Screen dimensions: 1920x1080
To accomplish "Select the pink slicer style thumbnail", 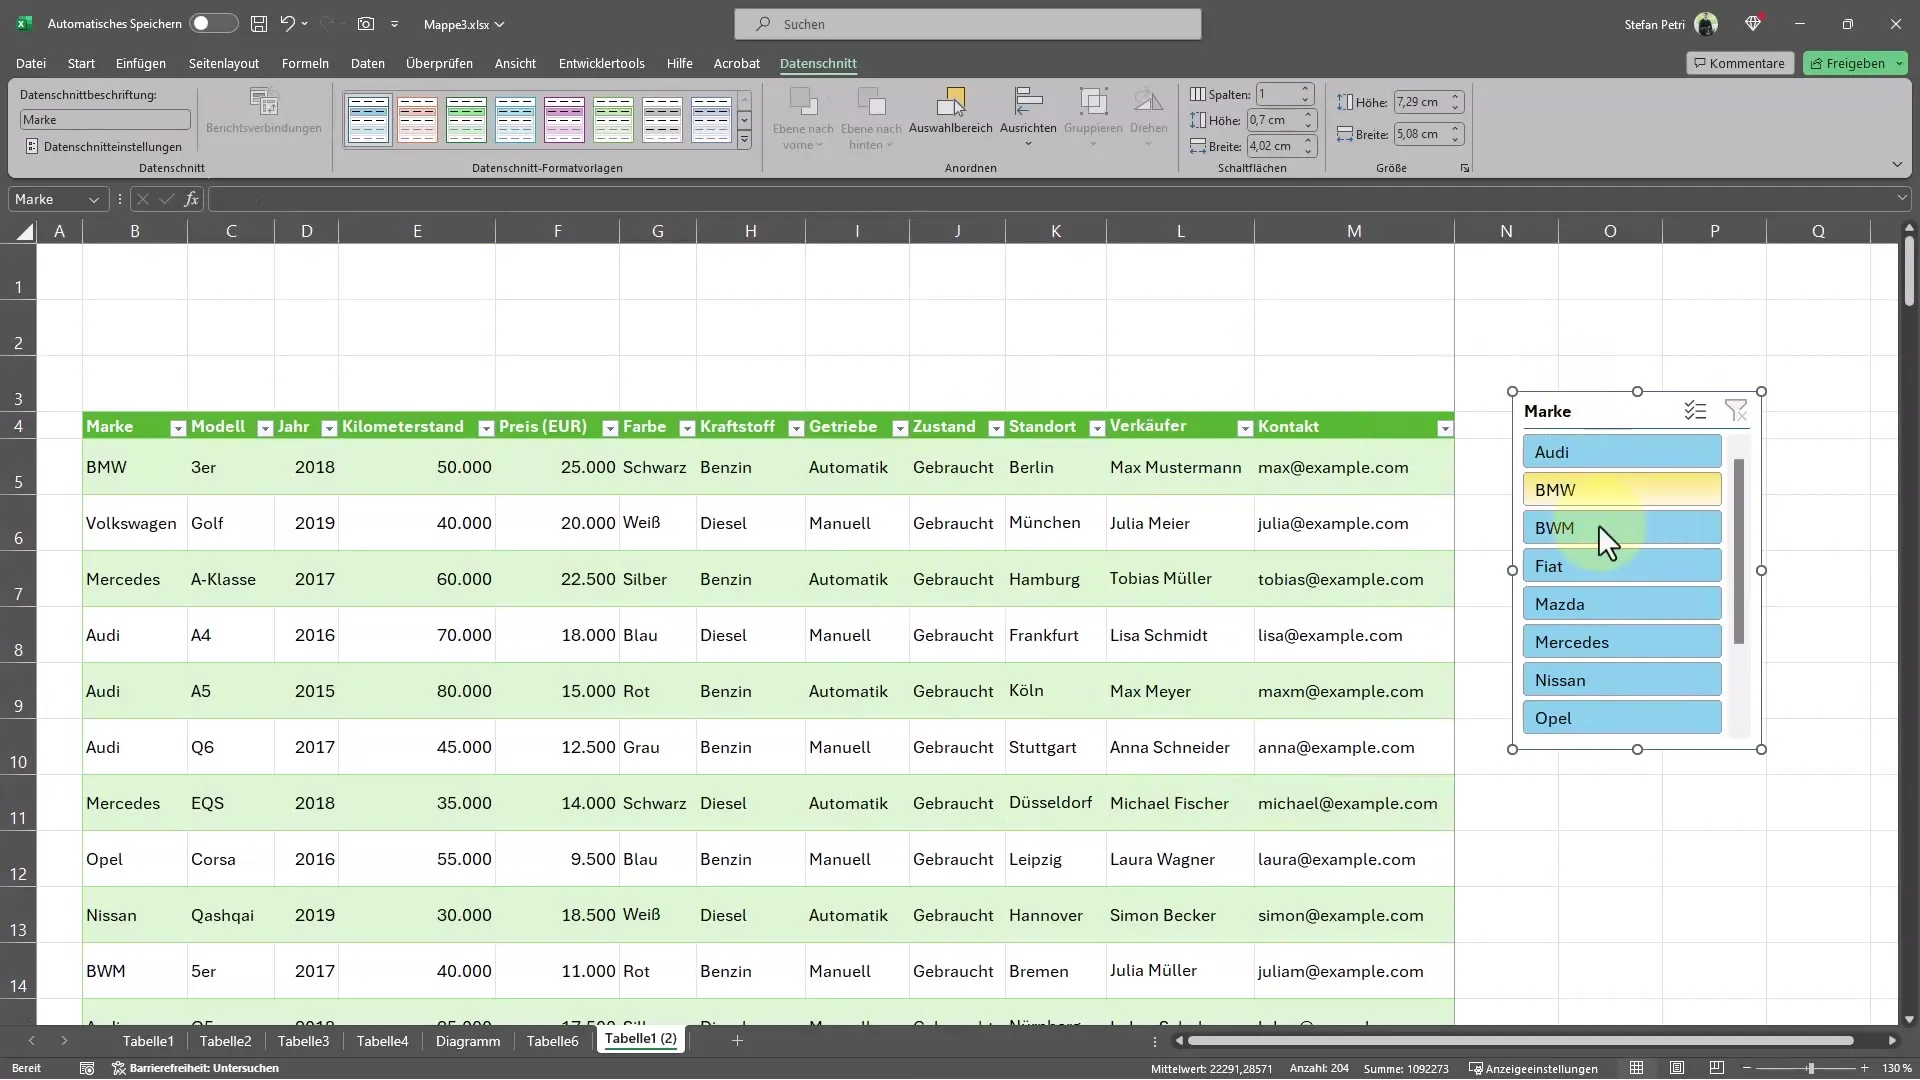I will 565,119.
